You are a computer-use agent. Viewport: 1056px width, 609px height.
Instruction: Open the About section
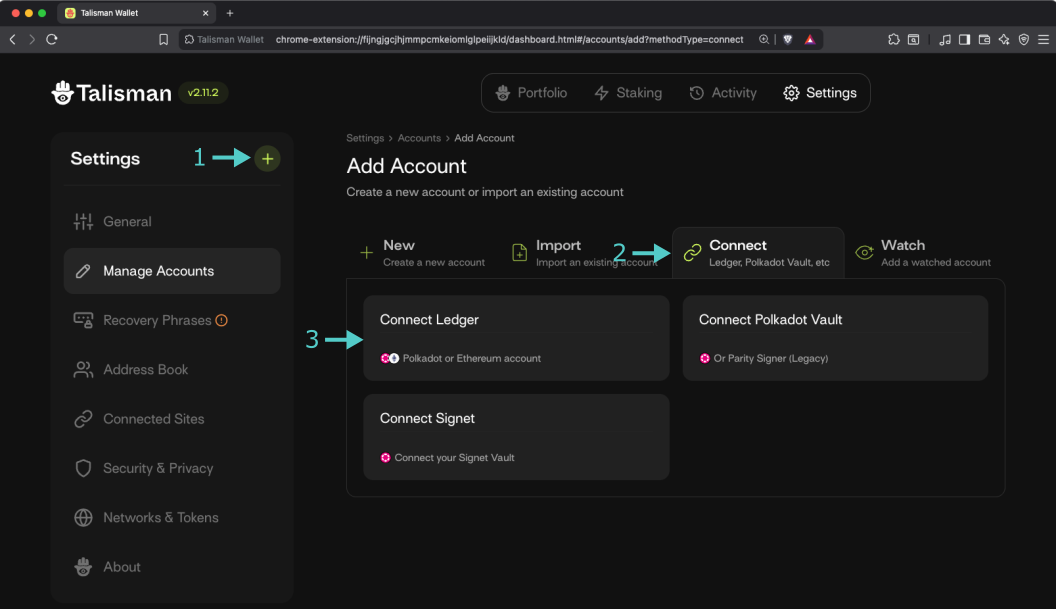point(172,567)
